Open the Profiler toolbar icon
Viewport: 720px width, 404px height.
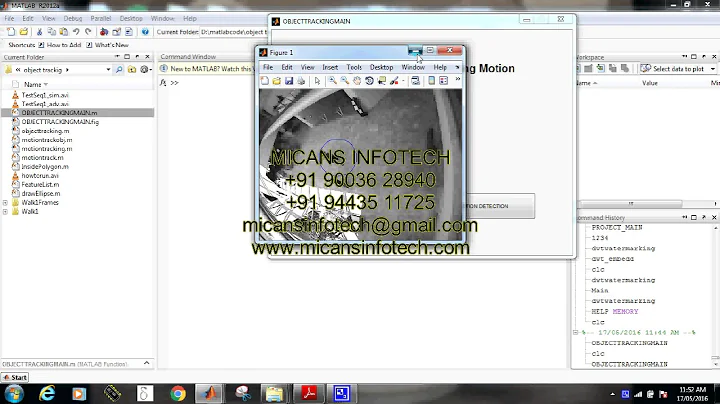pos(129,32)
